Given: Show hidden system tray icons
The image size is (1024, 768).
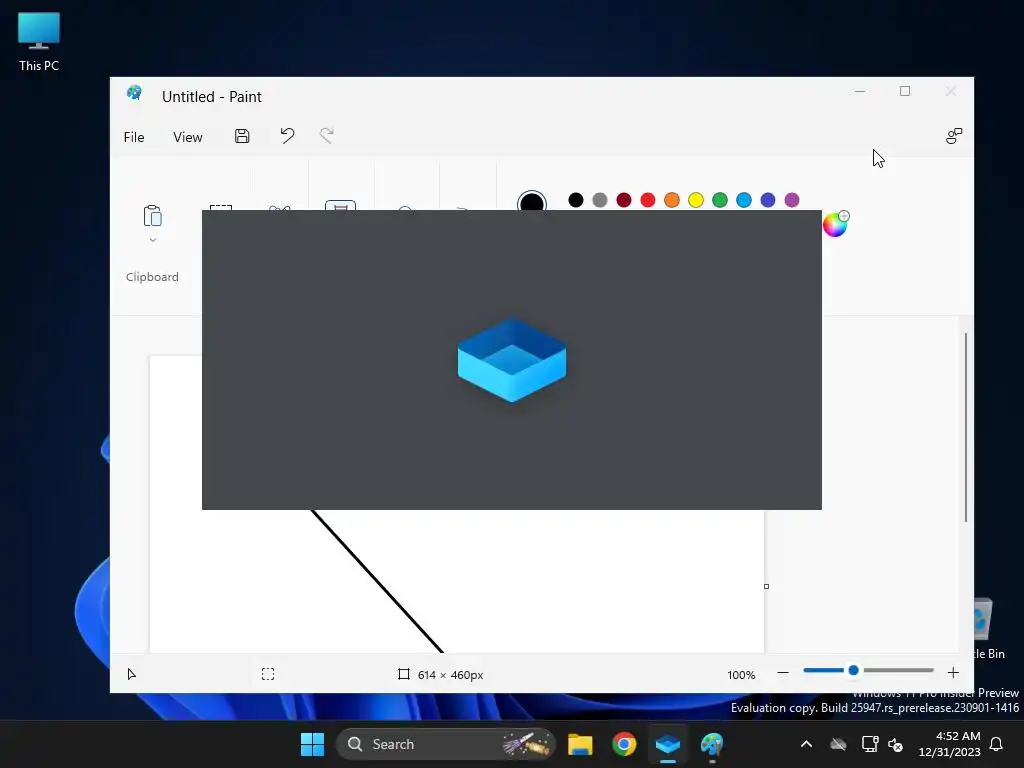Looking at the screenshot, I should [807, 744].
